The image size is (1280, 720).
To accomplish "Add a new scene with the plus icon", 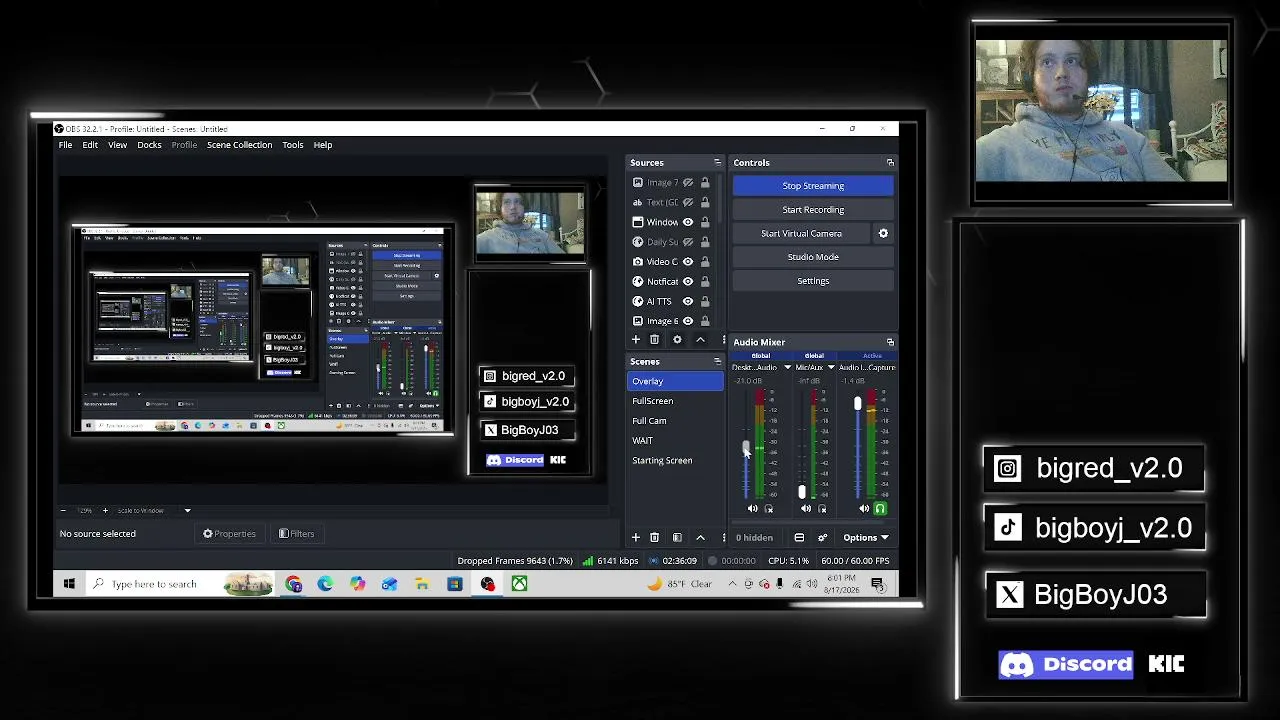I will click(x=635, y=538).
